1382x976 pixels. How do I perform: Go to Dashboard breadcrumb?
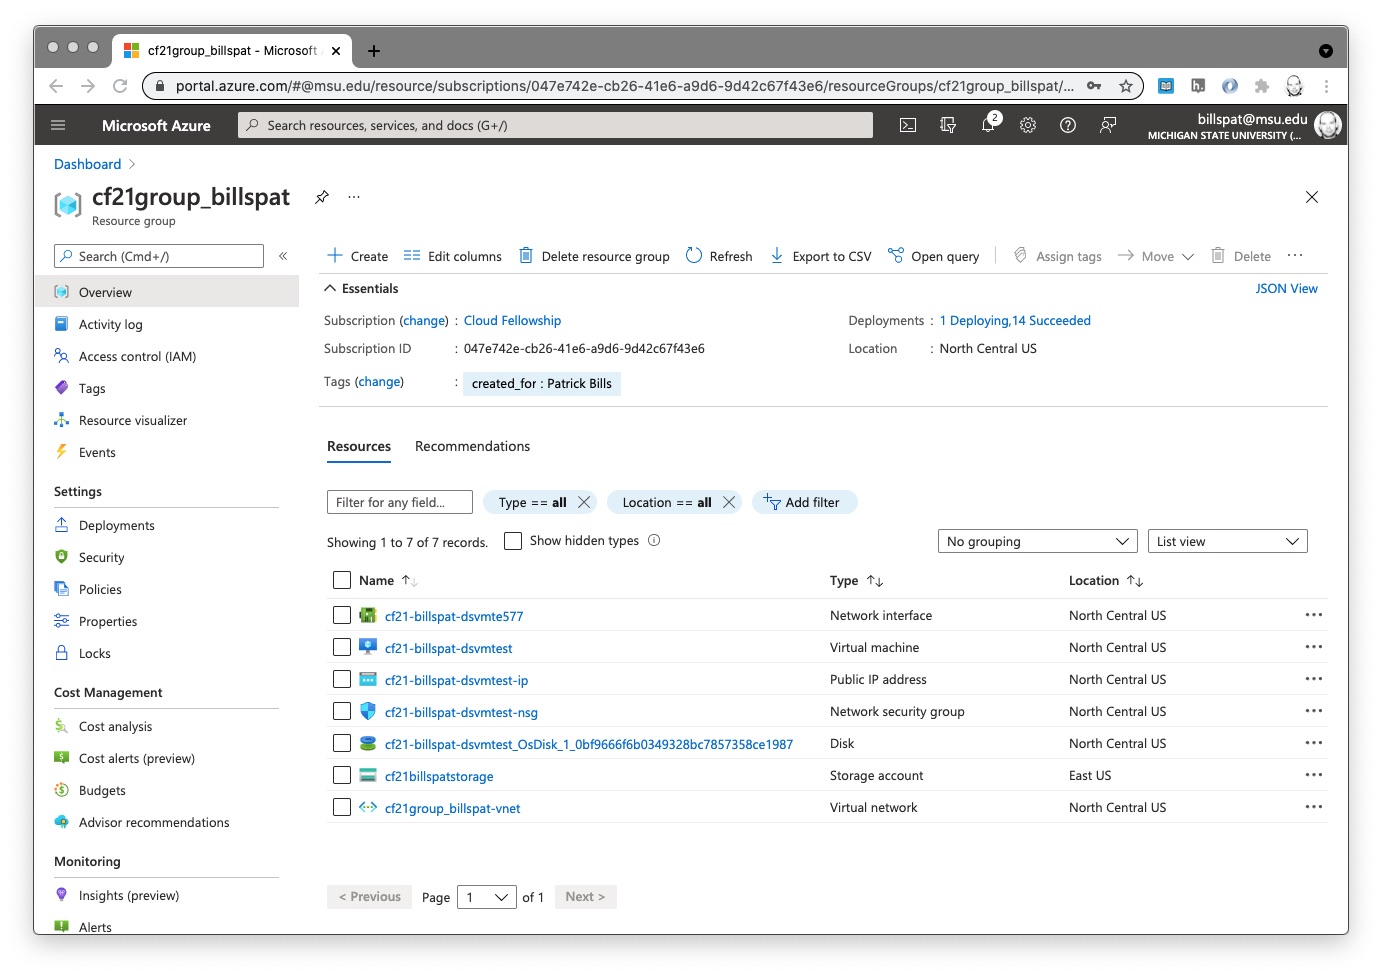87,164
